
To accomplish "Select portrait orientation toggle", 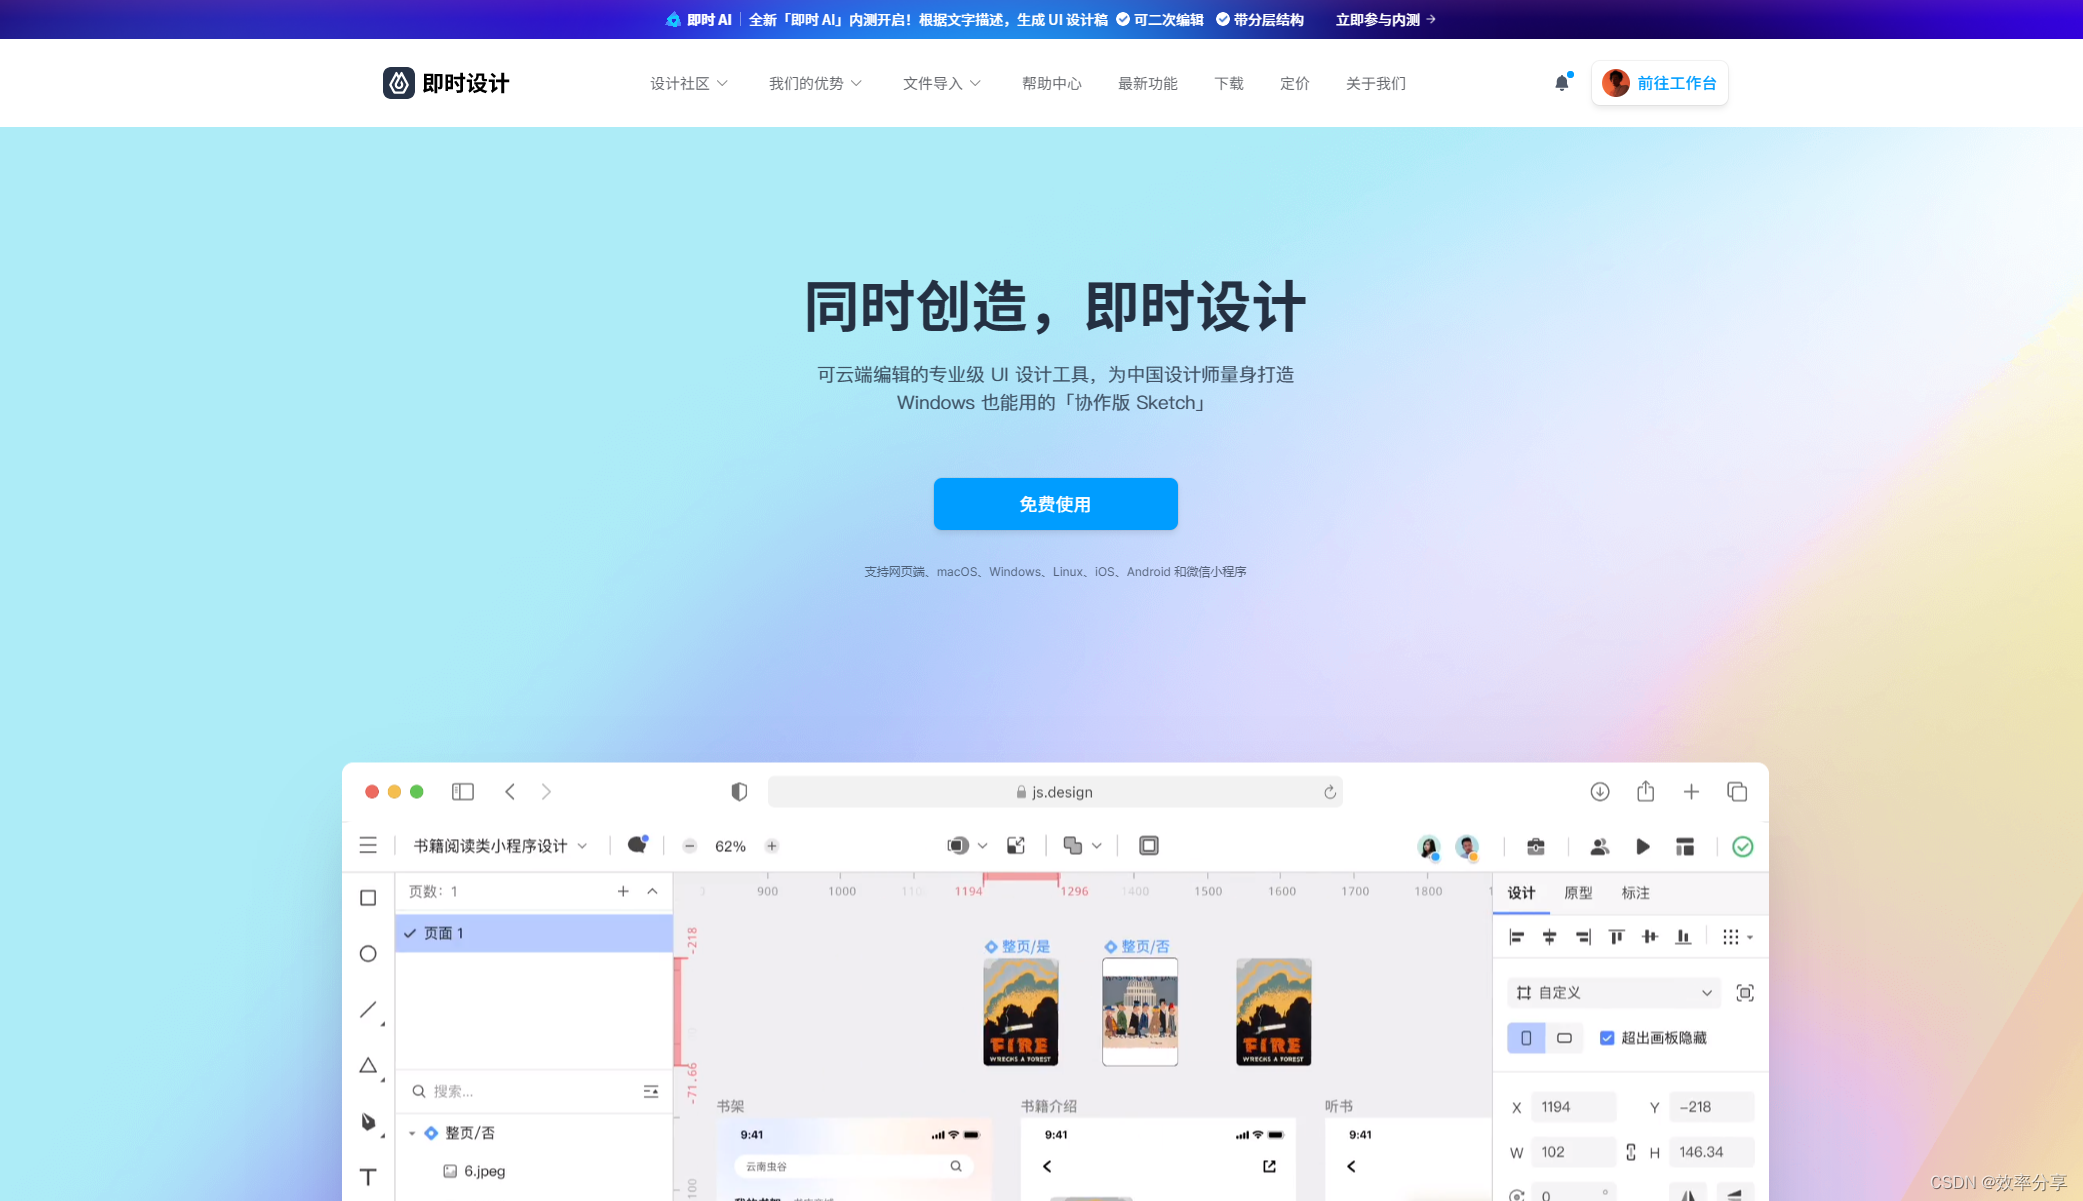I will click(1526, 1038).
